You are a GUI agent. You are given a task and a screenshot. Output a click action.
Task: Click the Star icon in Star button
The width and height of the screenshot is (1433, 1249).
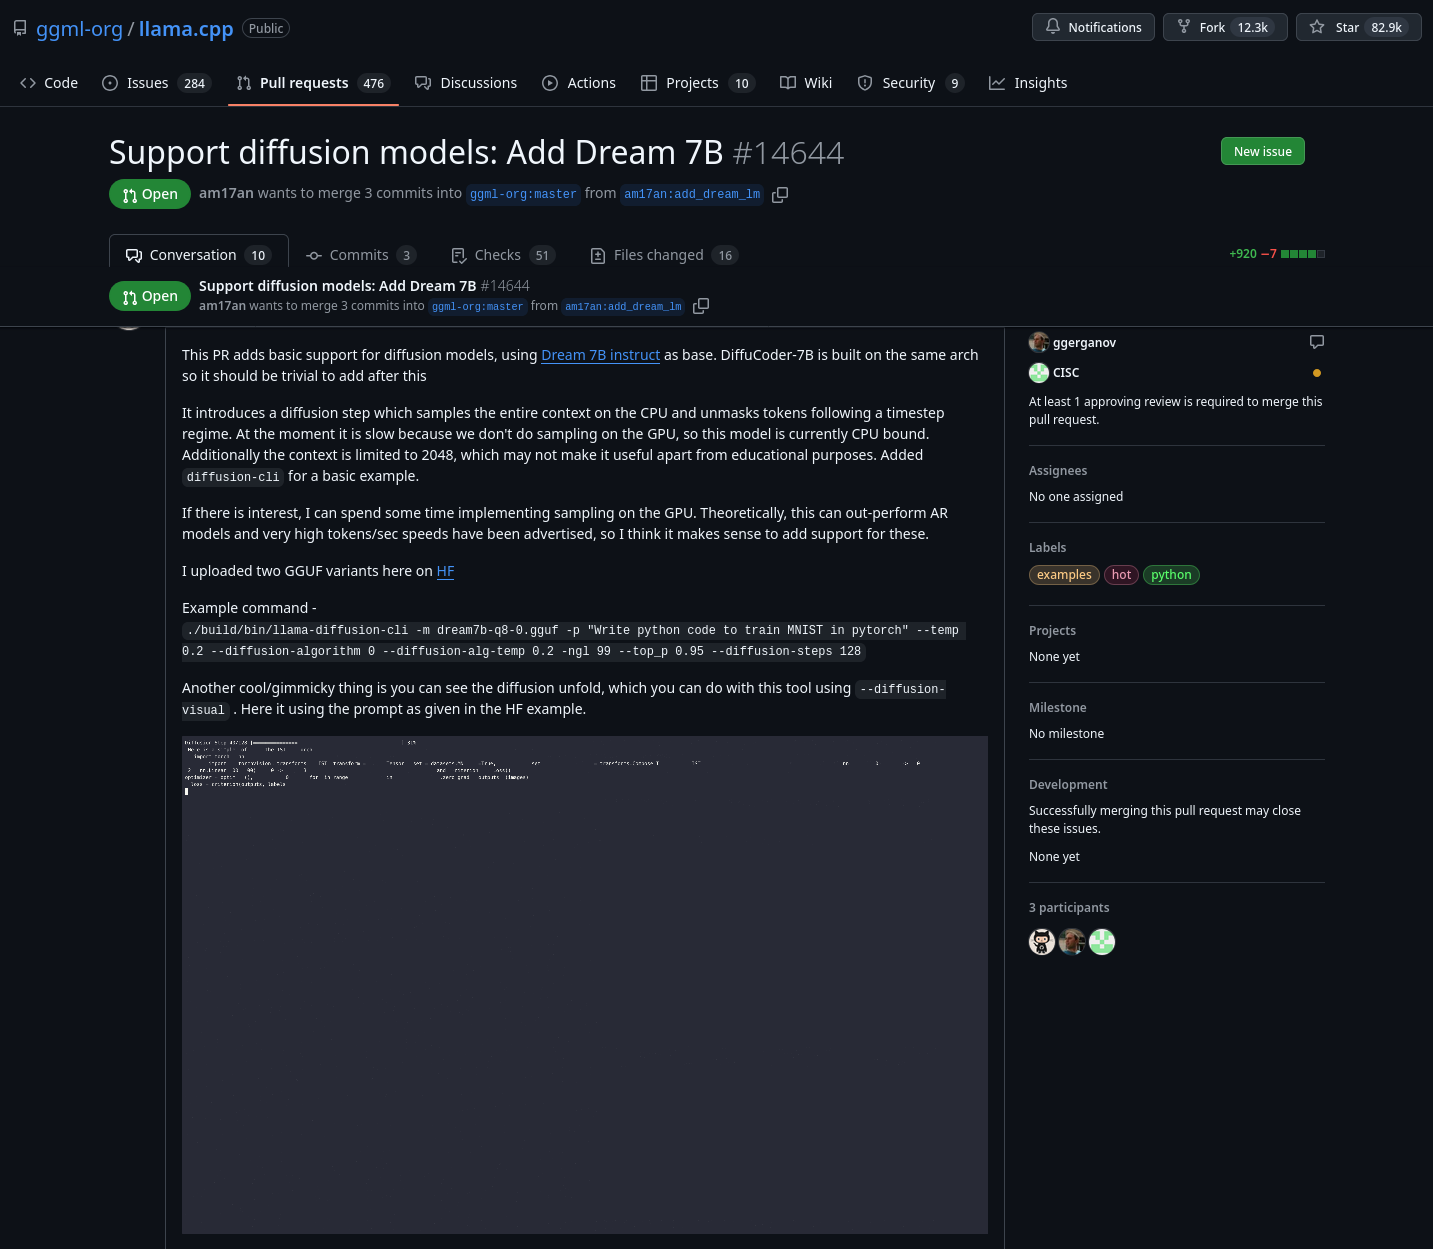pyautogui.click(x=1317, y=27)
